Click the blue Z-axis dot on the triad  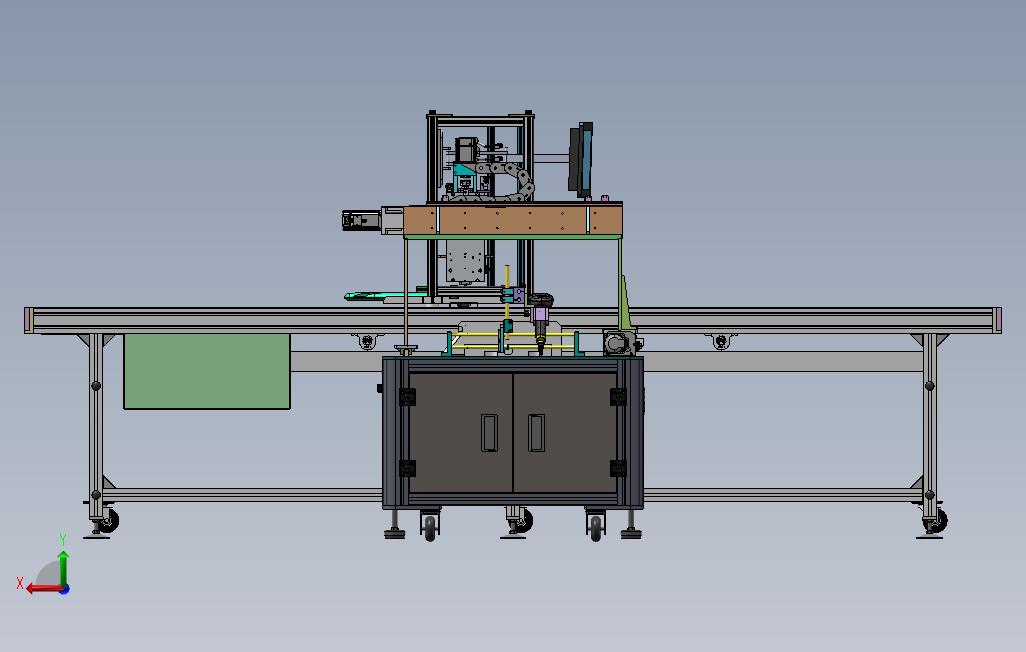coord(65,590)
